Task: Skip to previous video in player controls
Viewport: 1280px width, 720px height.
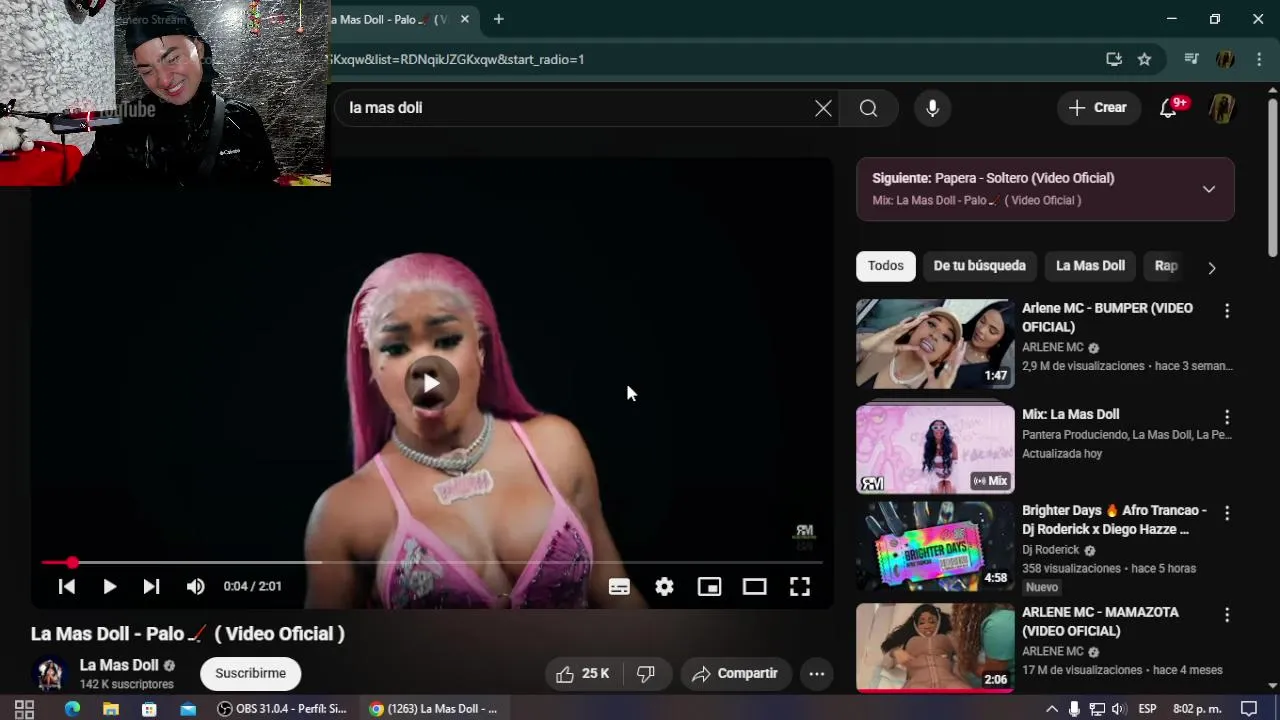Action: tap(66, 587)
